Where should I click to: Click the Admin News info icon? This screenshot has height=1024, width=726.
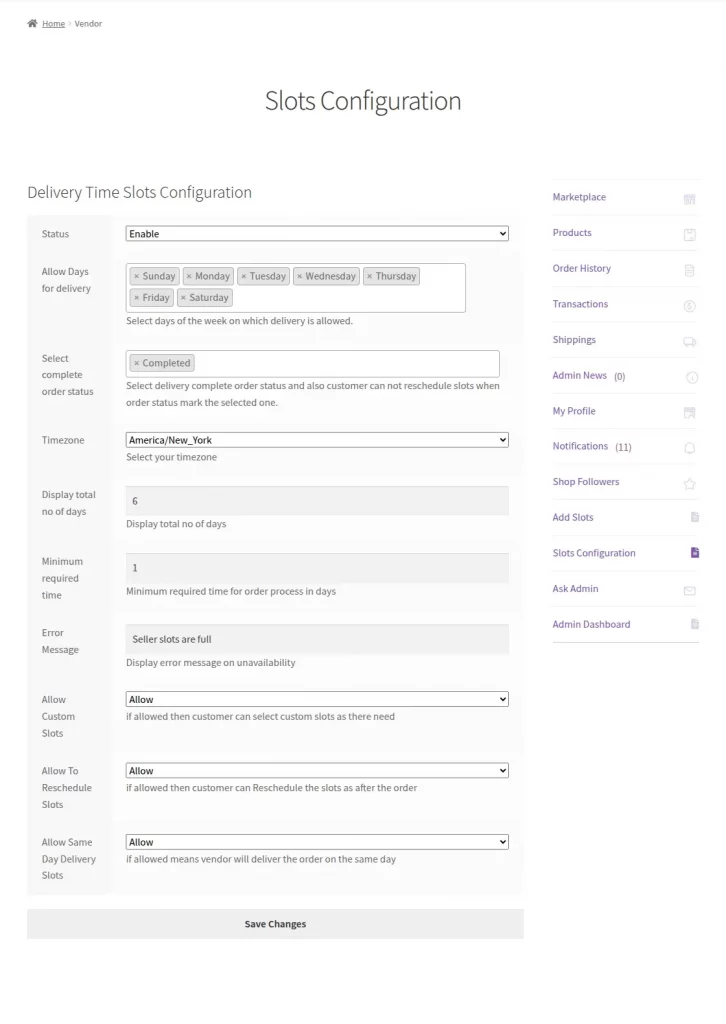691,375
